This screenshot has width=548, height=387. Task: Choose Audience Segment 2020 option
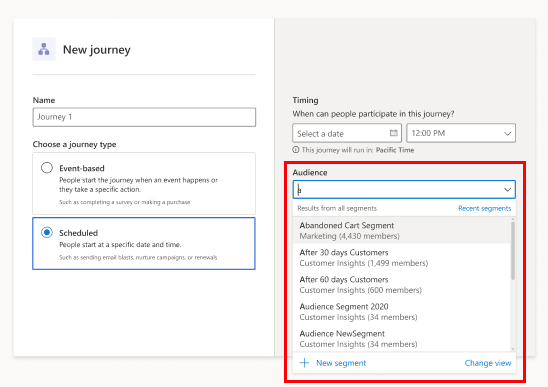tap(401, 311)
